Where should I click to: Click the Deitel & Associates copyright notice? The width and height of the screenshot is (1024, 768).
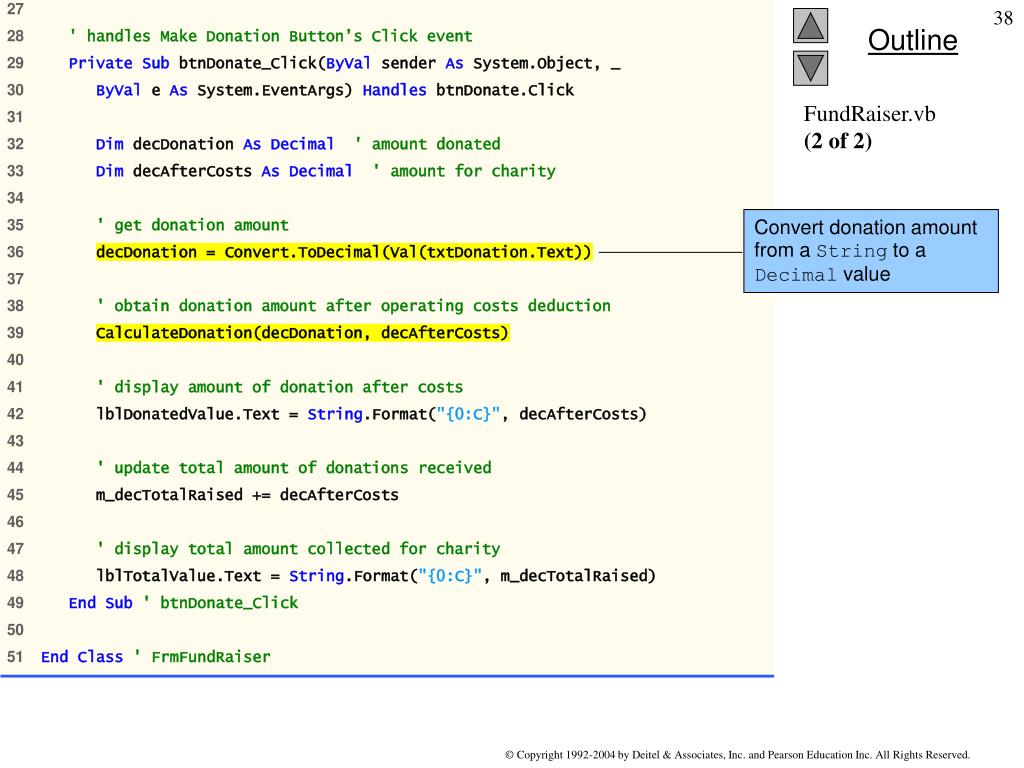tap(737, 755)
